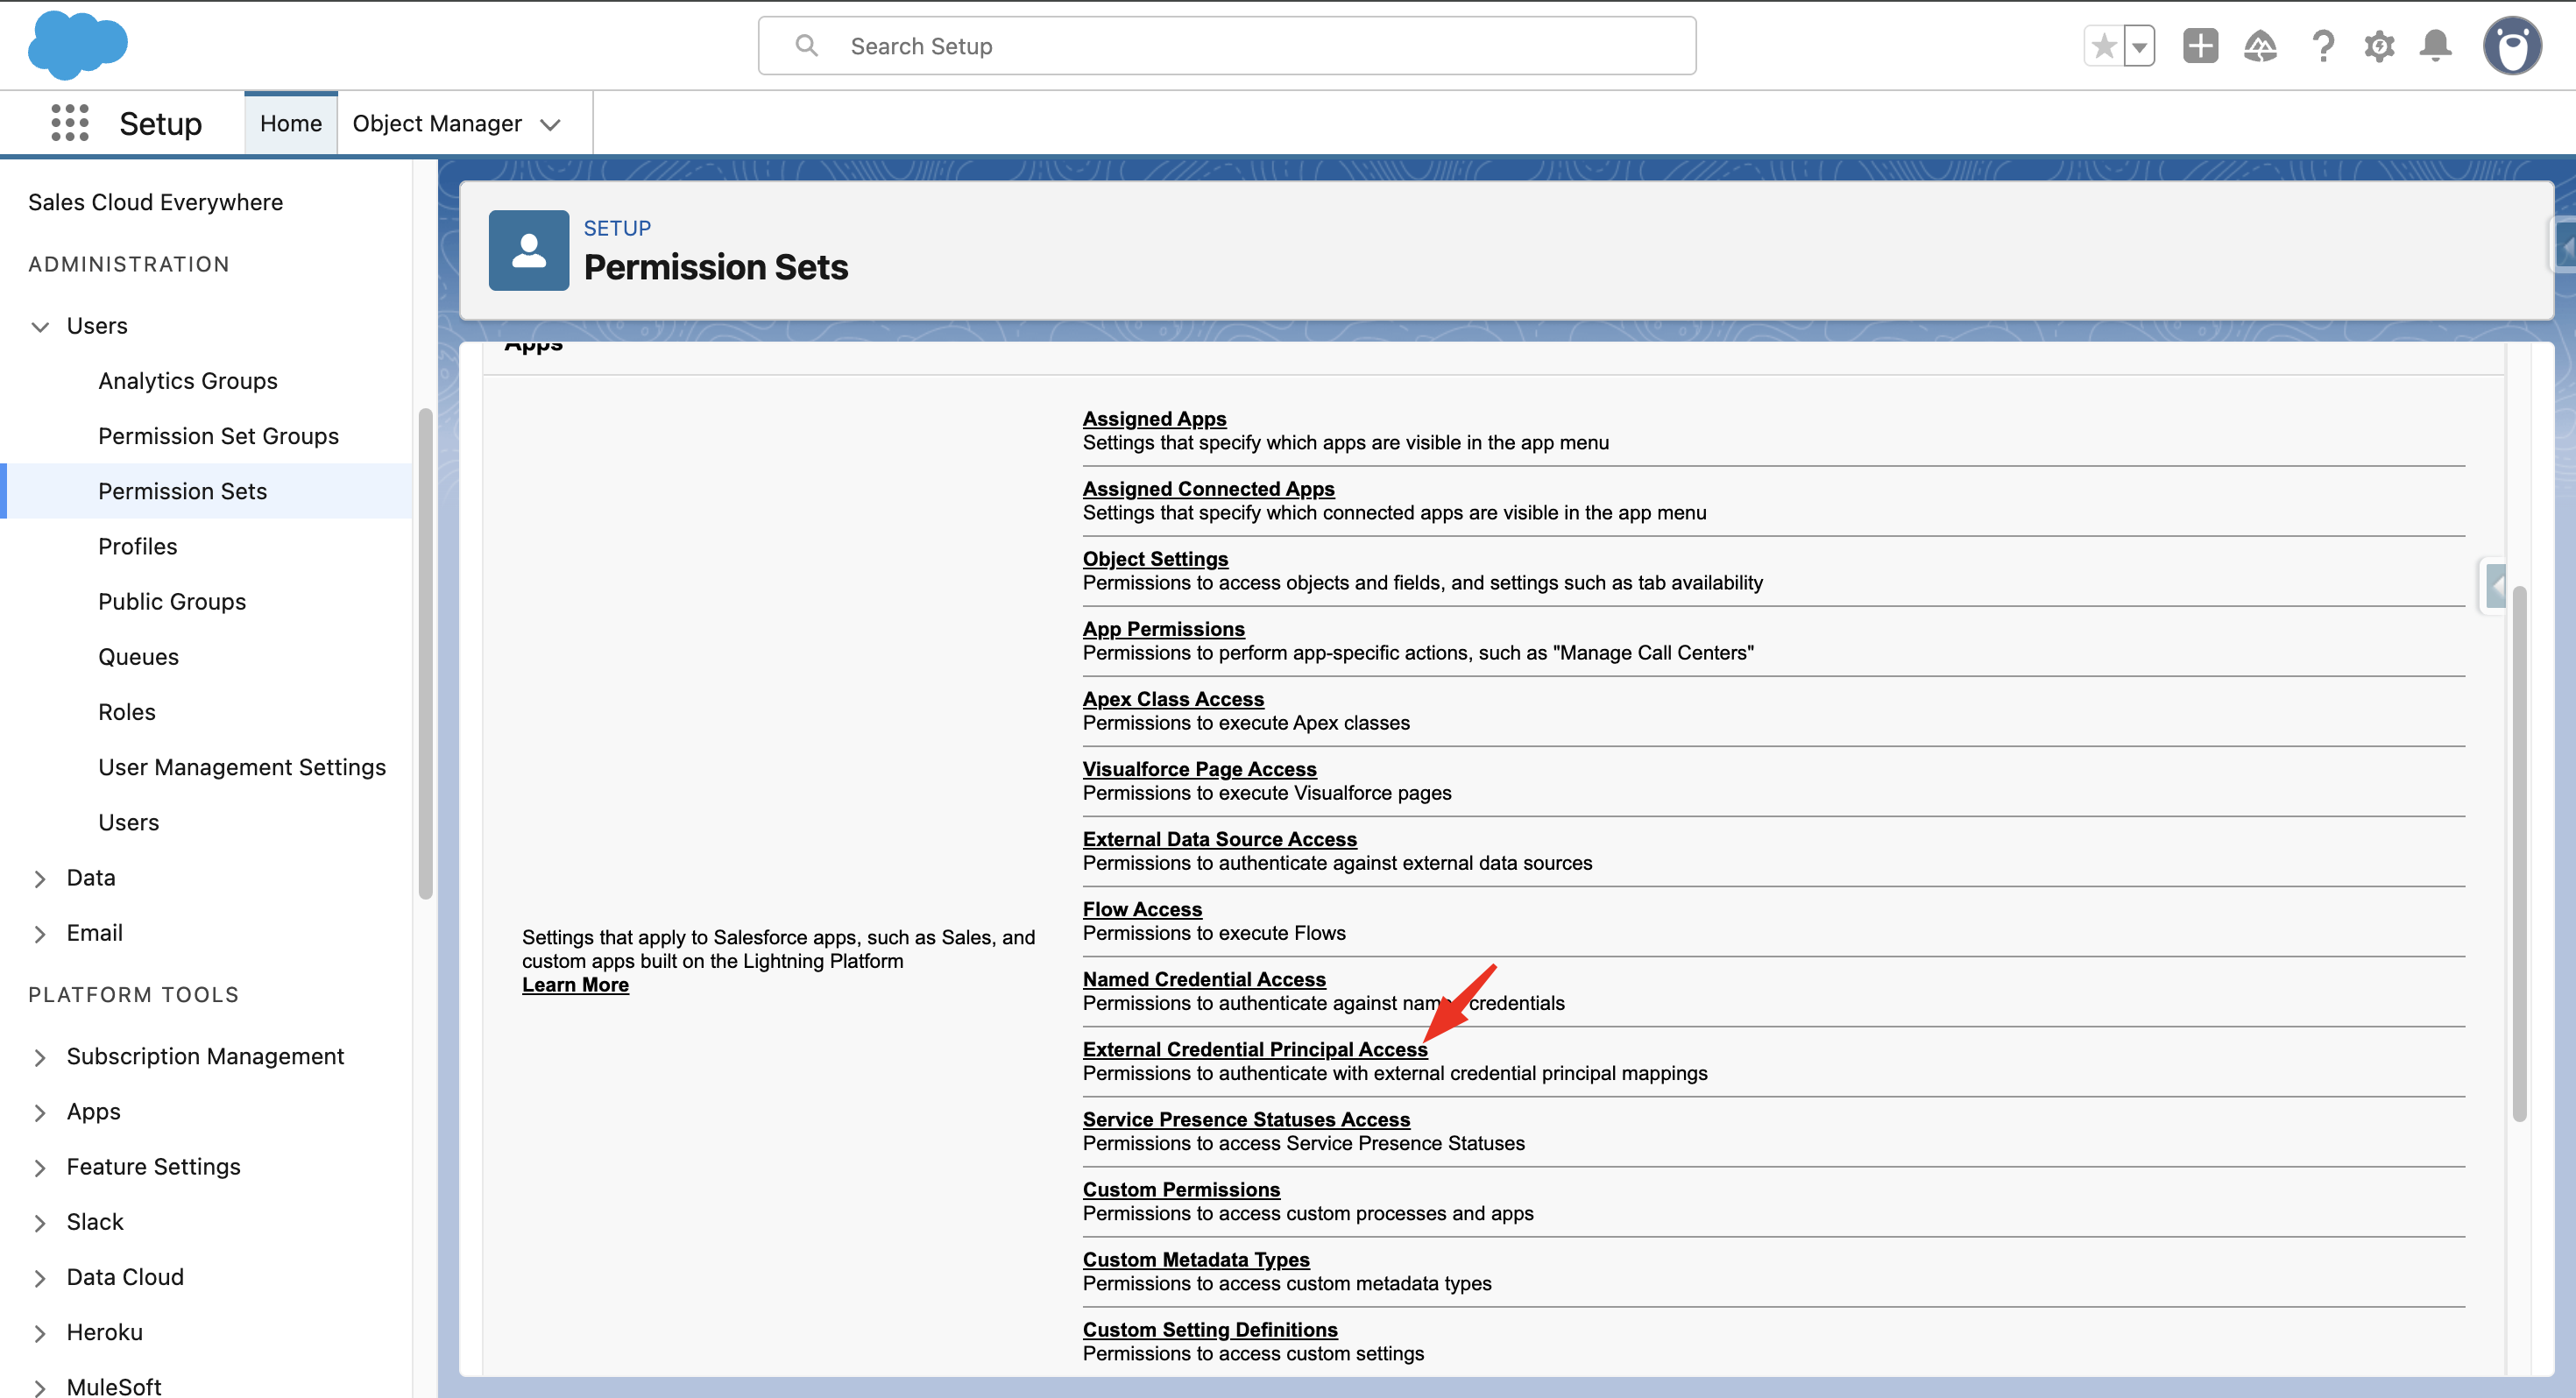
Task: Collapse the Users tree section
Action: 40,326
